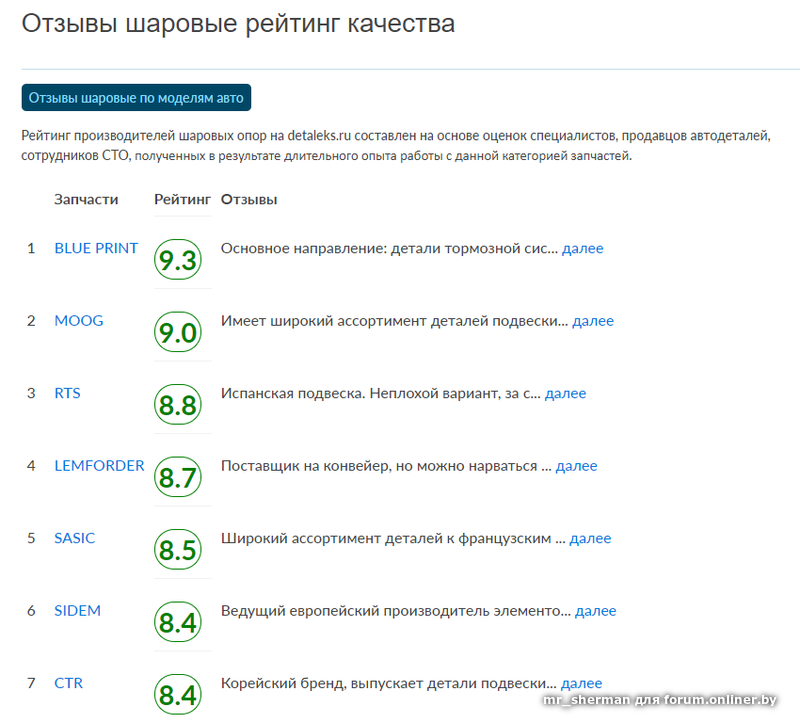
Task: Click the 'Отзывы шаровые по моделям авто' button
Action: pos(140,97)
